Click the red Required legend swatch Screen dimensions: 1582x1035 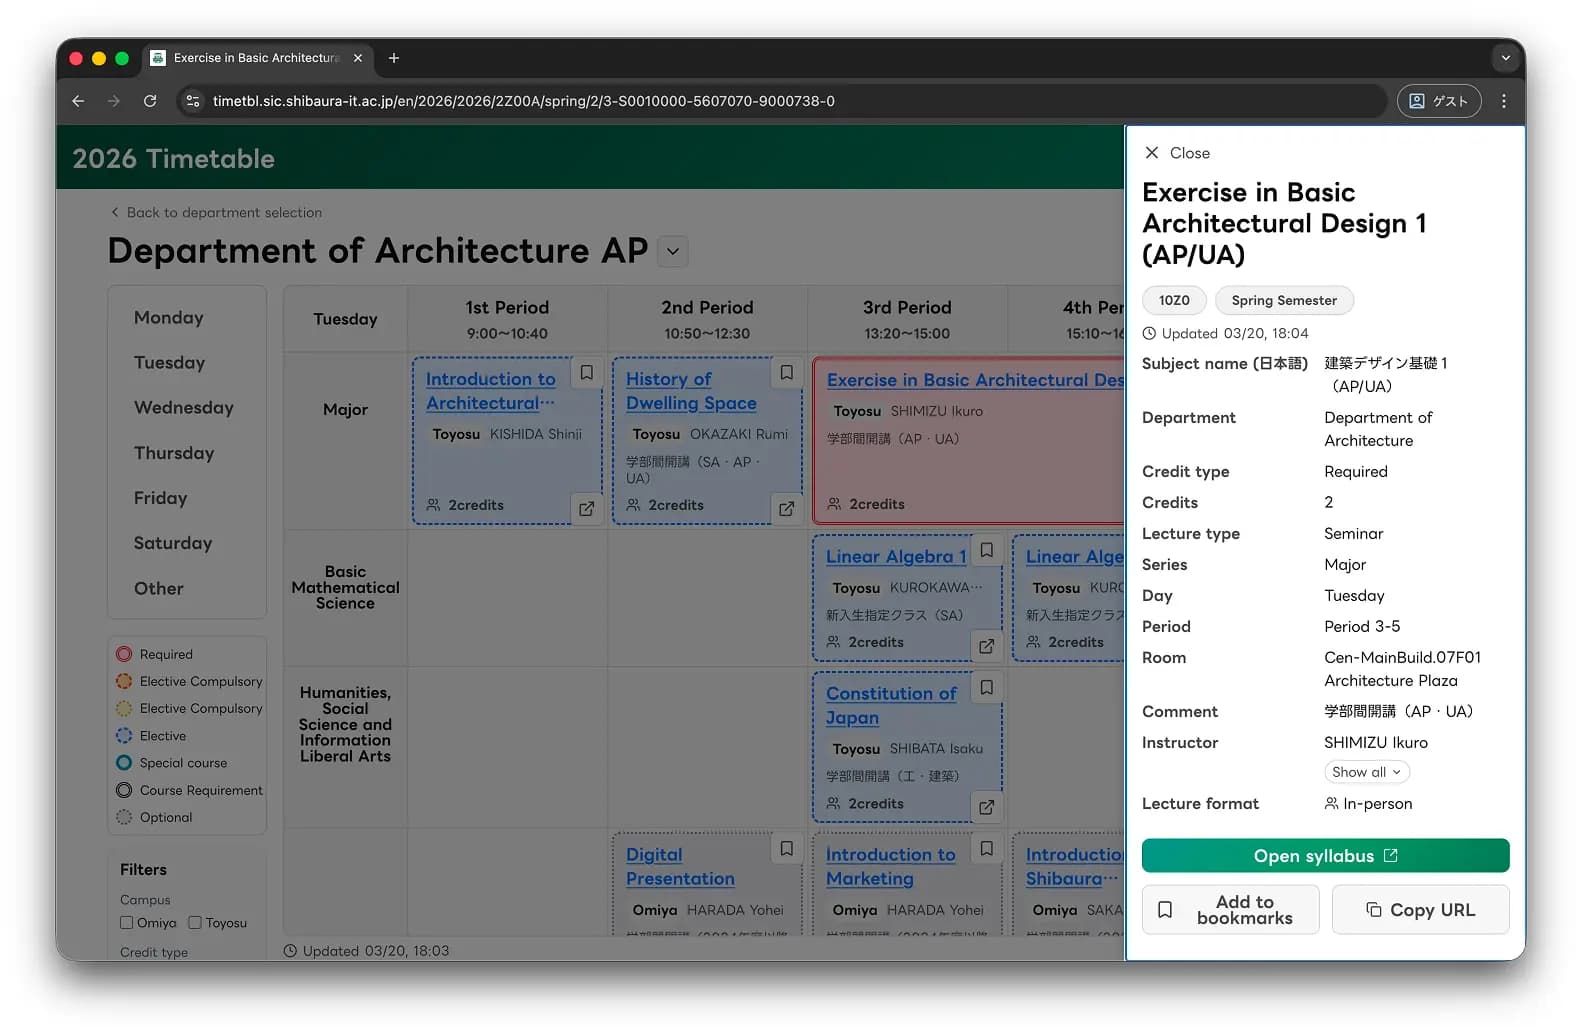click(x=124, y=654)
